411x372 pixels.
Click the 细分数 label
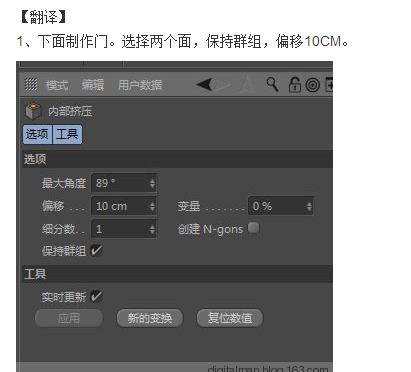click(58, 229)
